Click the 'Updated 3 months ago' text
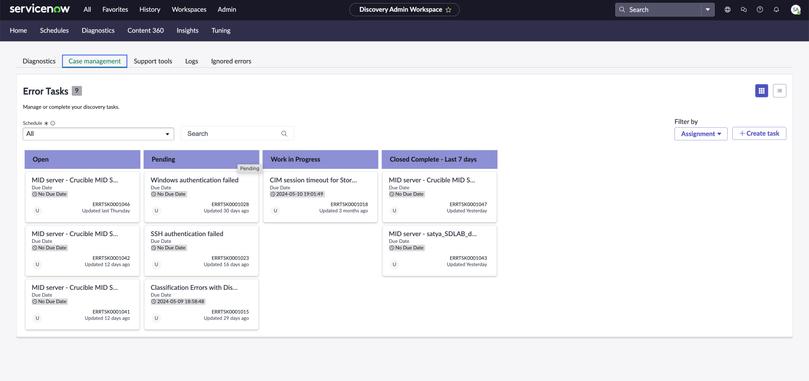Viewport: 809px width, 381px height. pos(344,211)
